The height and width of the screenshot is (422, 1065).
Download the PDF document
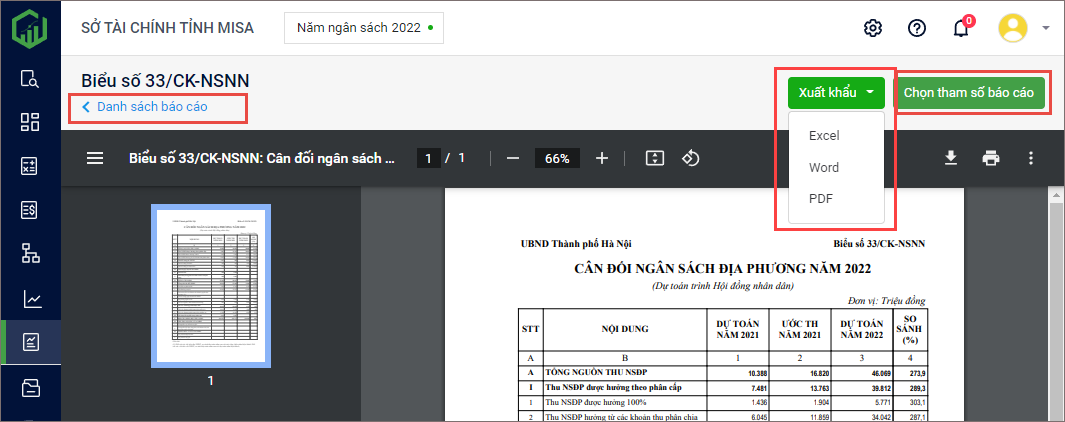point(951,158)
